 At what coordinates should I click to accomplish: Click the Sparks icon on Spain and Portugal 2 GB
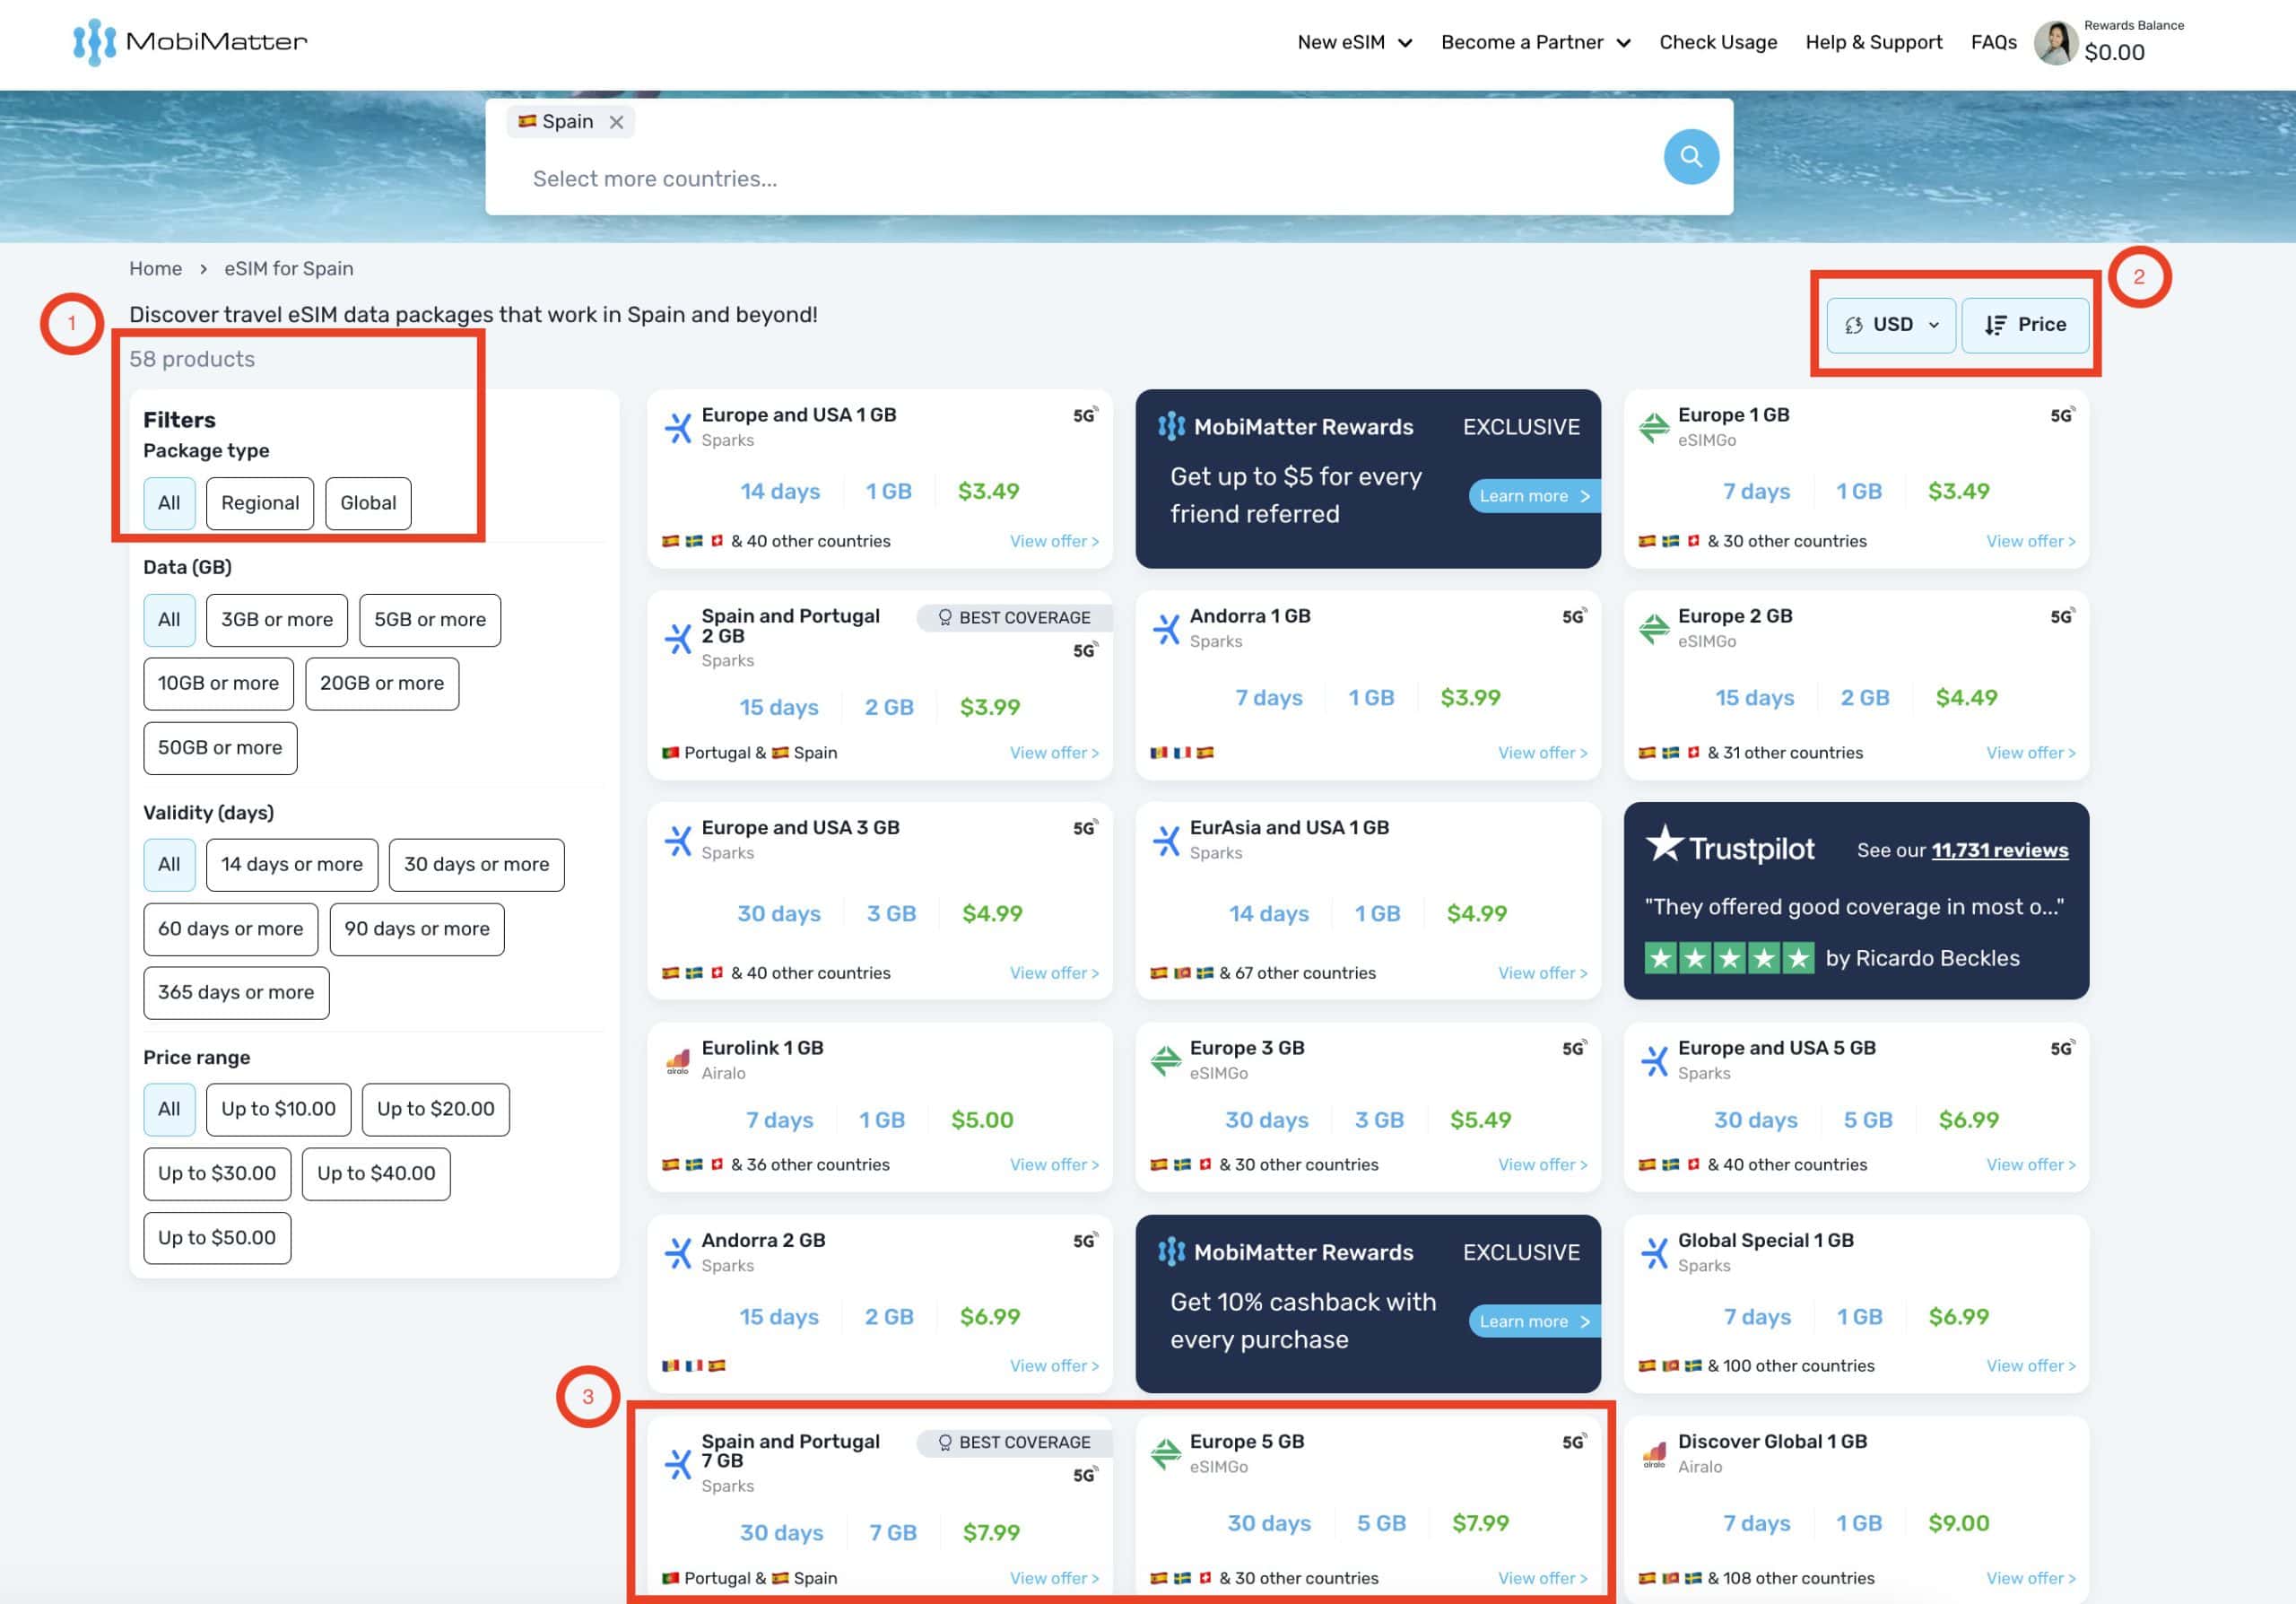(x=678, y=638)
